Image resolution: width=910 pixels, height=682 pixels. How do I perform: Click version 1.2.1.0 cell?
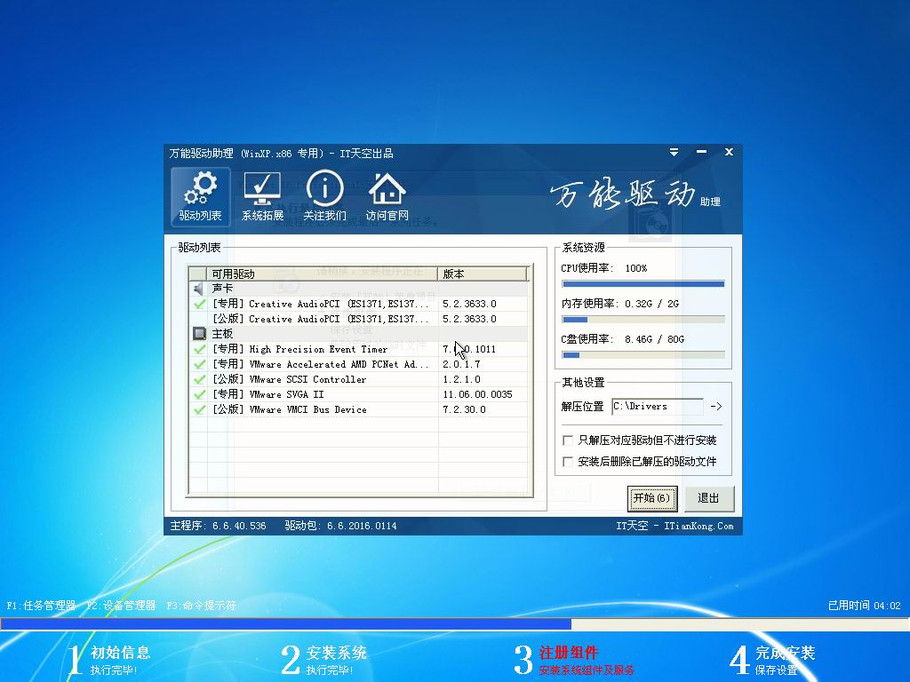[461, 379]
